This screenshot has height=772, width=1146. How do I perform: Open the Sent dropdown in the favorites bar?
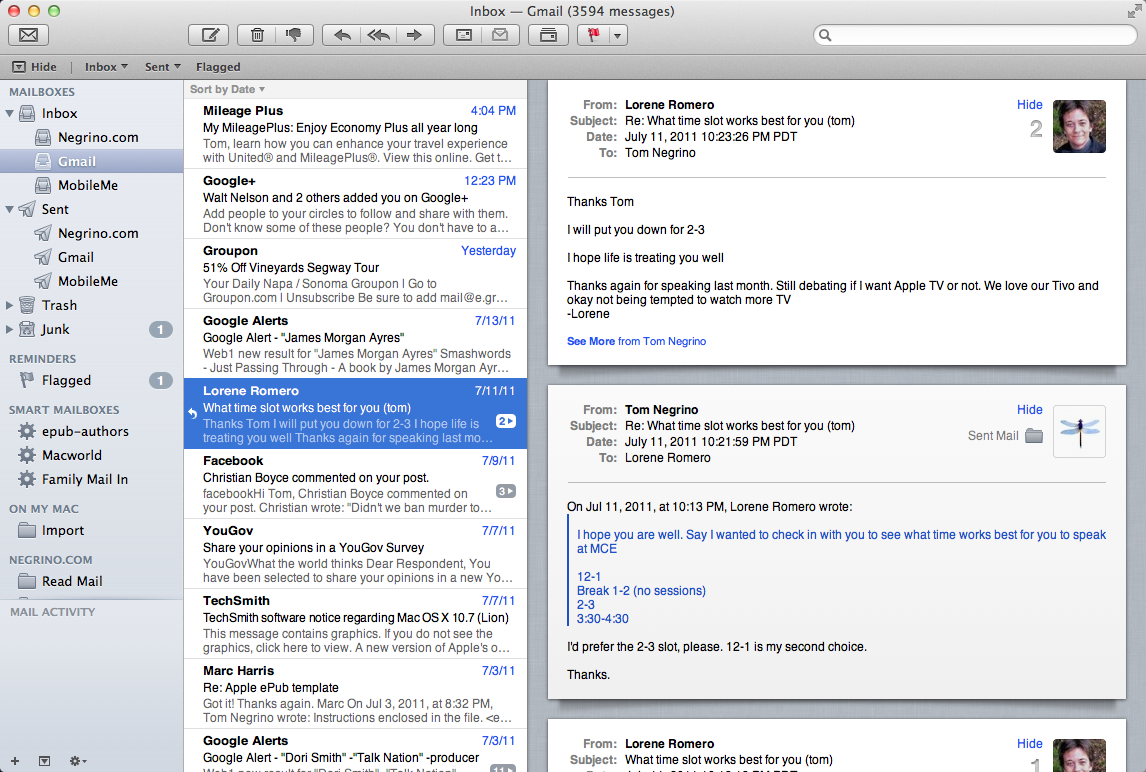pos(162,67)
